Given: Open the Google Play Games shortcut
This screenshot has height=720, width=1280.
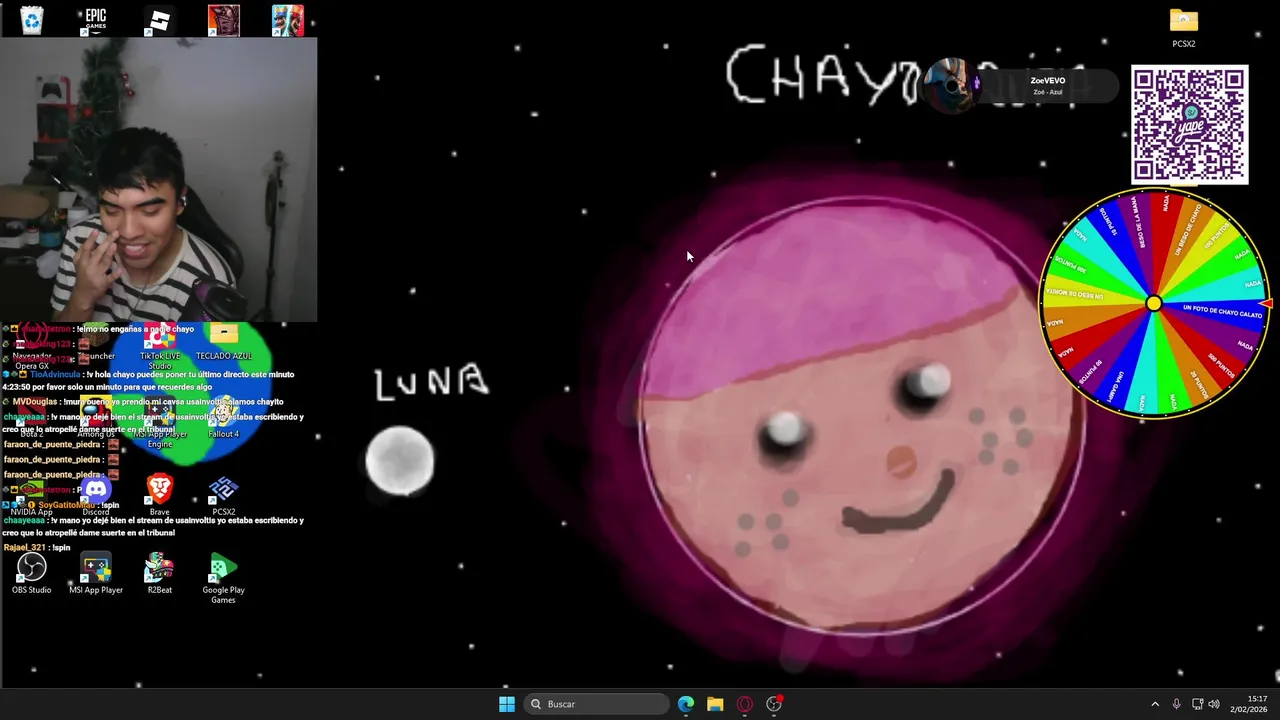Looking at the screenshot, I should pyautogui.click(x=224, y=580).
